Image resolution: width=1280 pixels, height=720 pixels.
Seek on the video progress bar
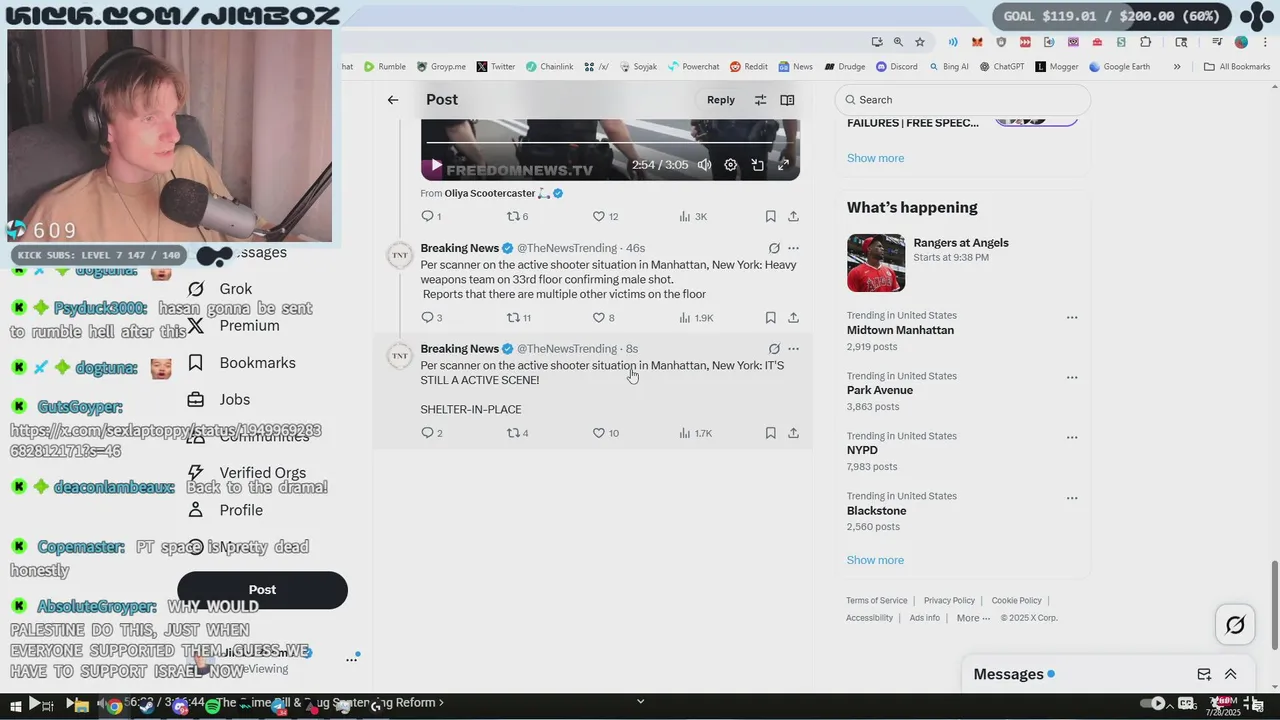click(x=610, y=143)
